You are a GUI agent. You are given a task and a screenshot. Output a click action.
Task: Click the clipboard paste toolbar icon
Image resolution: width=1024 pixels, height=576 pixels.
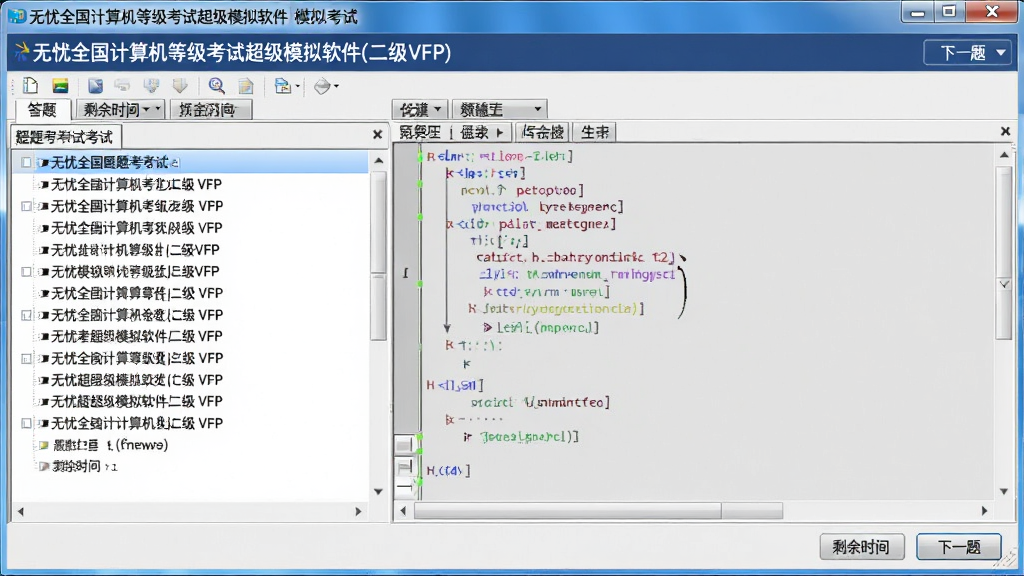(x=282, y=86)
